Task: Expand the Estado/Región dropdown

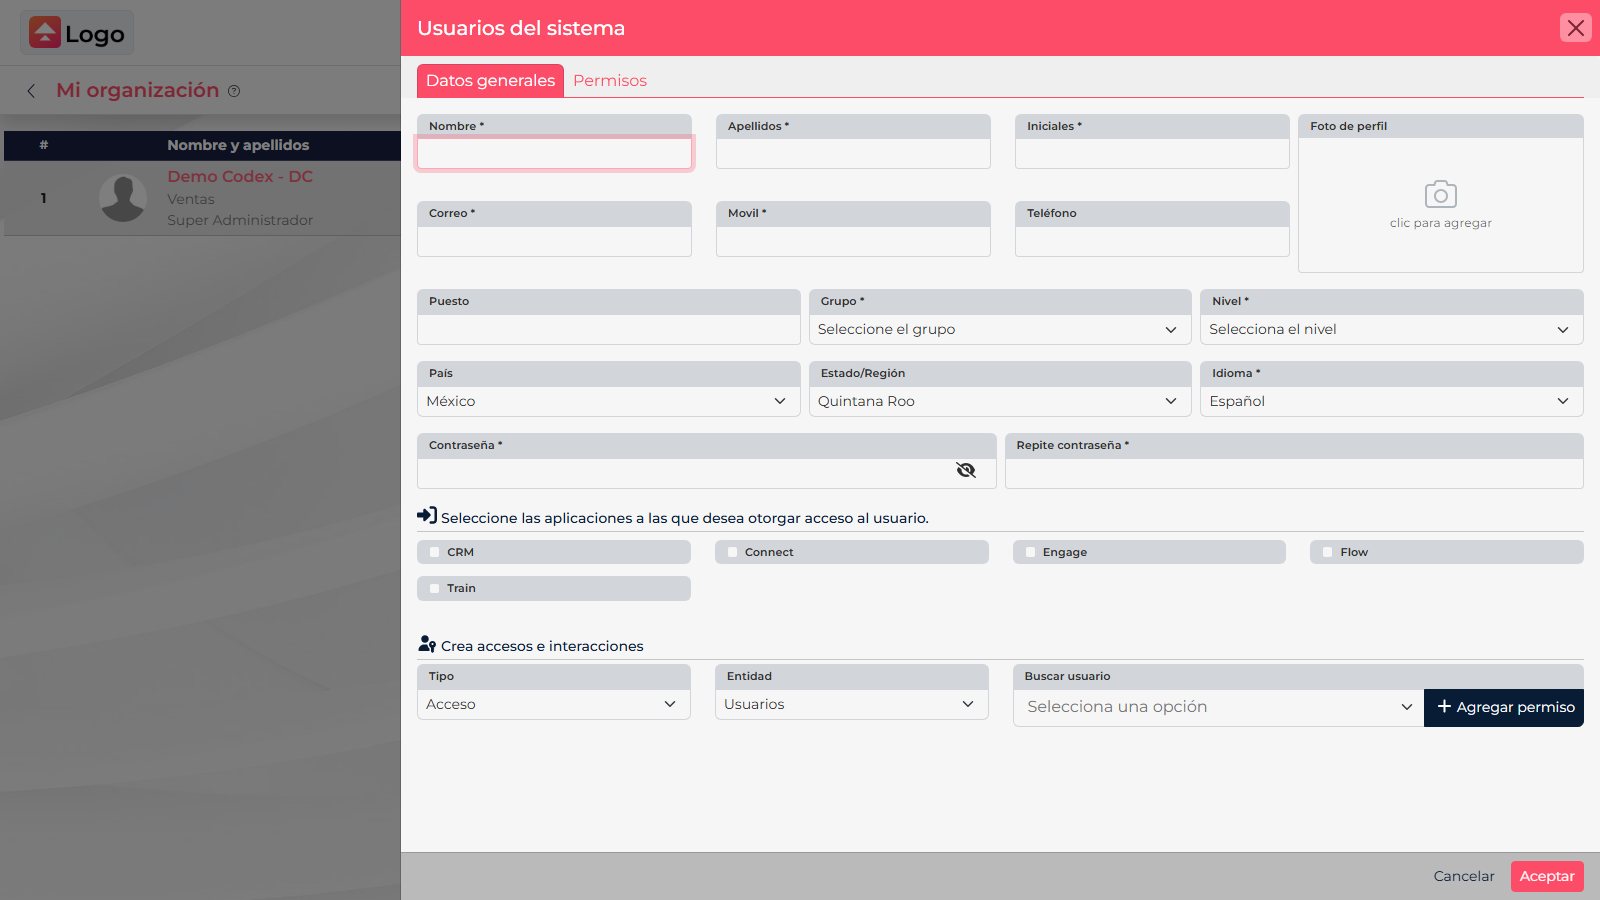Action: coord(1000,402)
